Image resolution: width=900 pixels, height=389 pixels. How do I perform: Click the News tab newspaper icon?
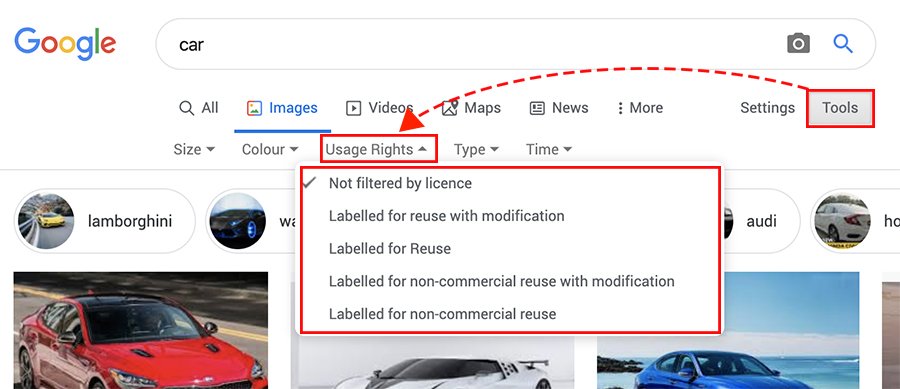coord(537,108)
